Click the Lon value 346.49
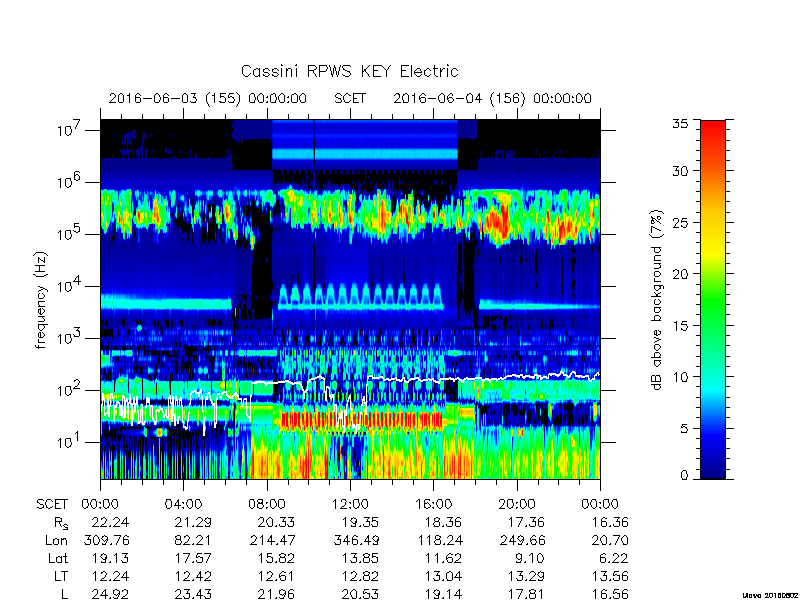Screen dimensions: 800x600 pyautogui.click(x=356, y=540)
